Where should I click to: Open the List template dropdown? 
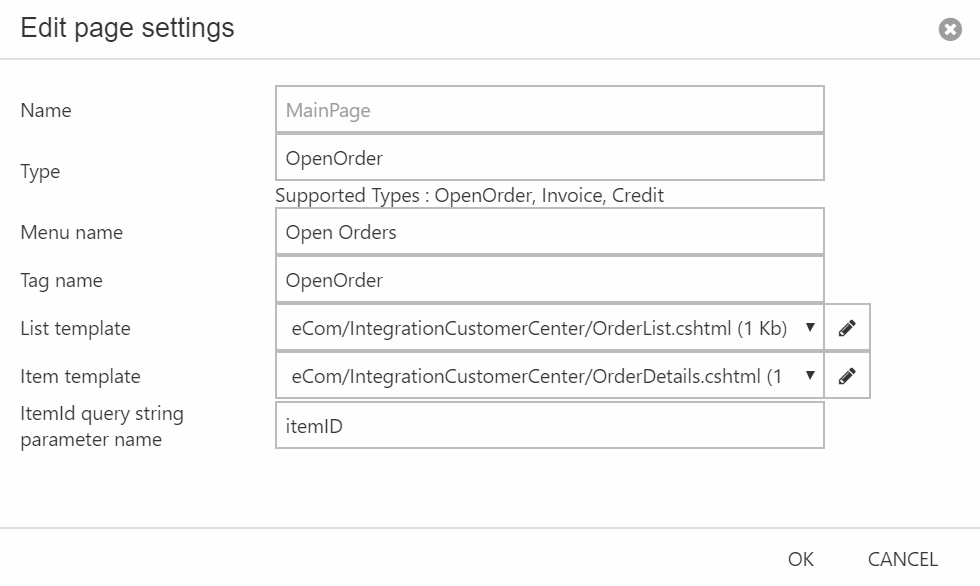pyautogui.click(x=549, y=328)
